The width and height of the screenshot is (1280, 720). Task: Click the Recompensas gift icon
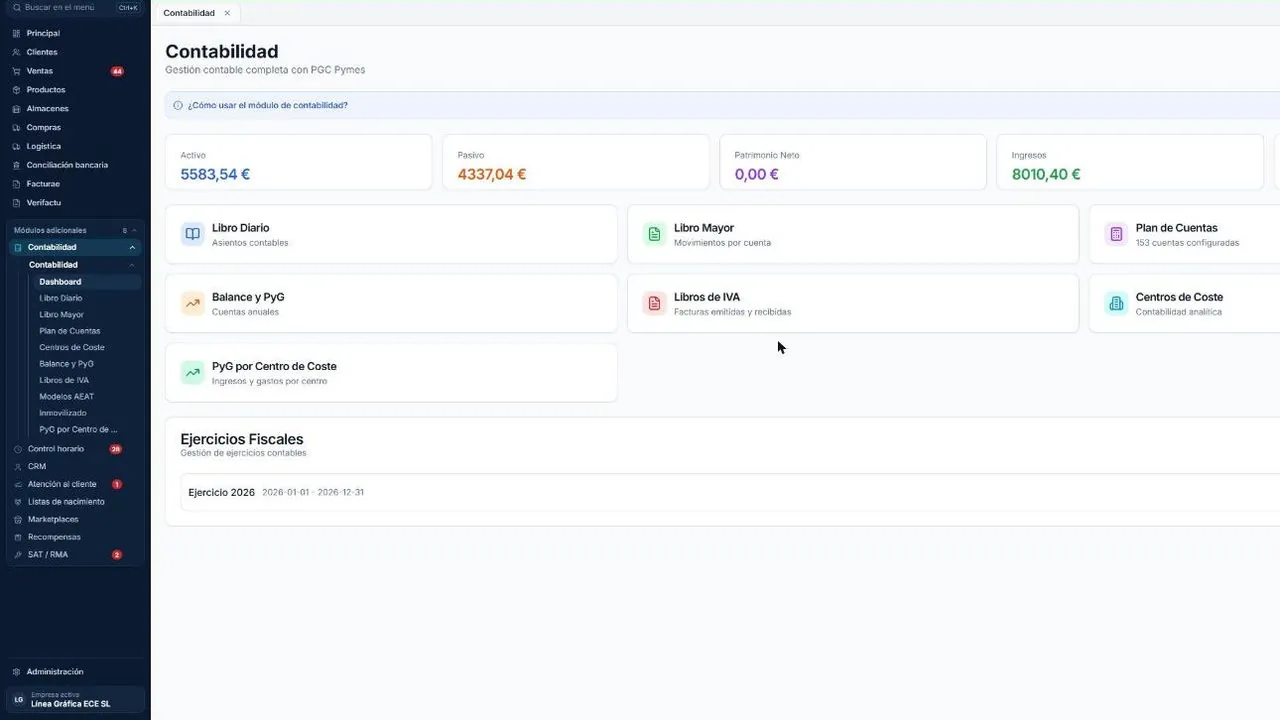(18, 537)
